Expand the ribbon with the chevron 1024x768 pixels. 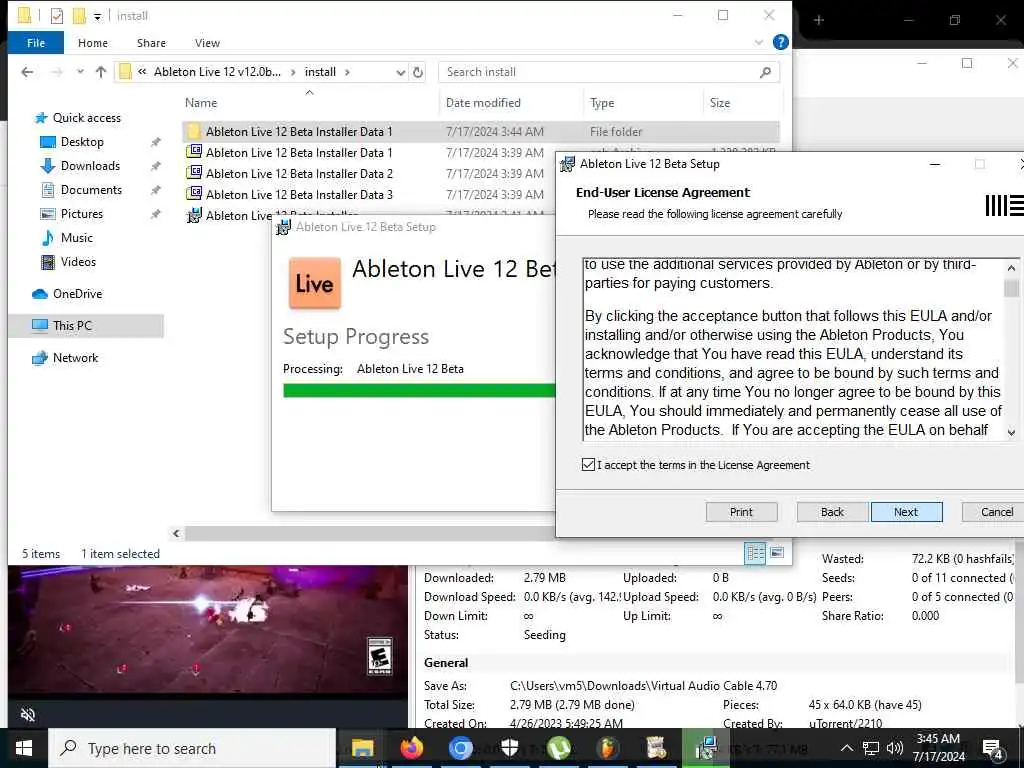click(x=758, y=42)
